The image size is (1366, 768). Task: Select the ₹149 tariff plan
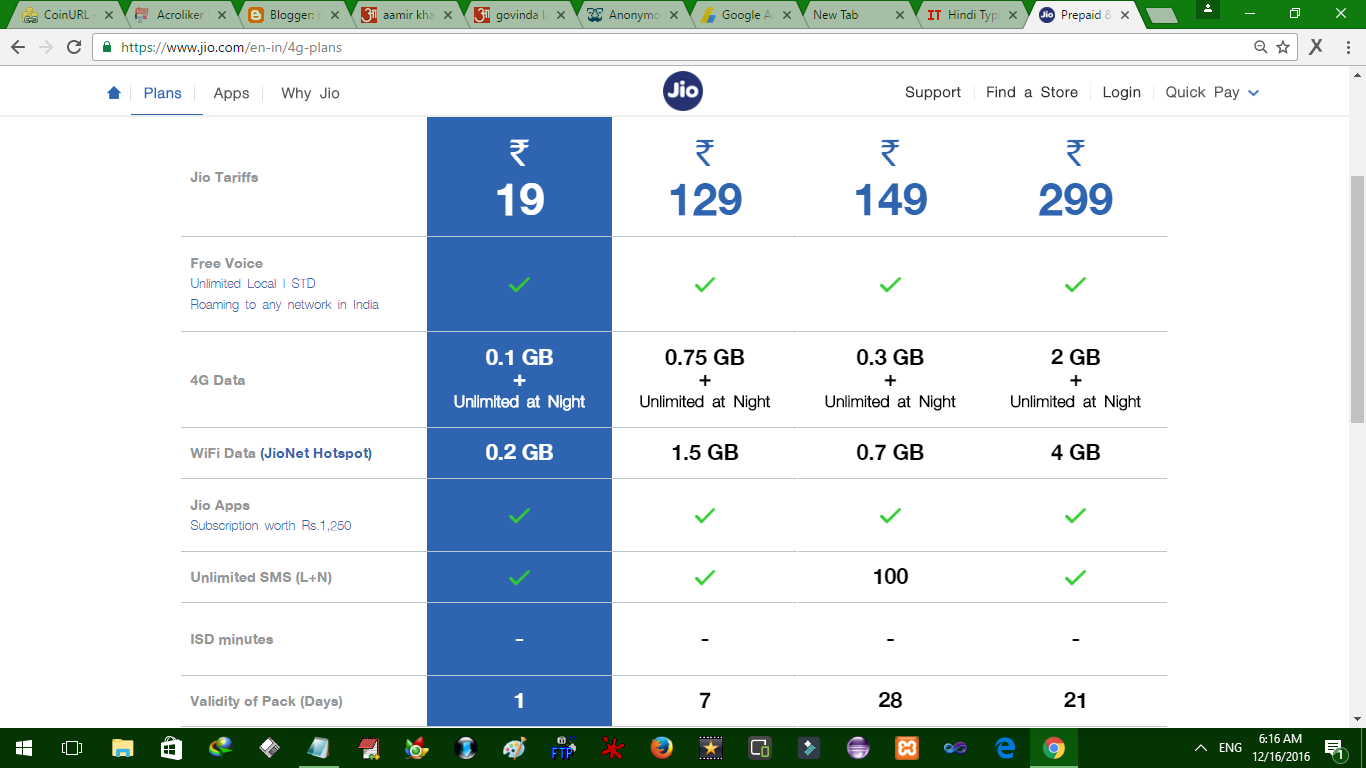(890, 177)
